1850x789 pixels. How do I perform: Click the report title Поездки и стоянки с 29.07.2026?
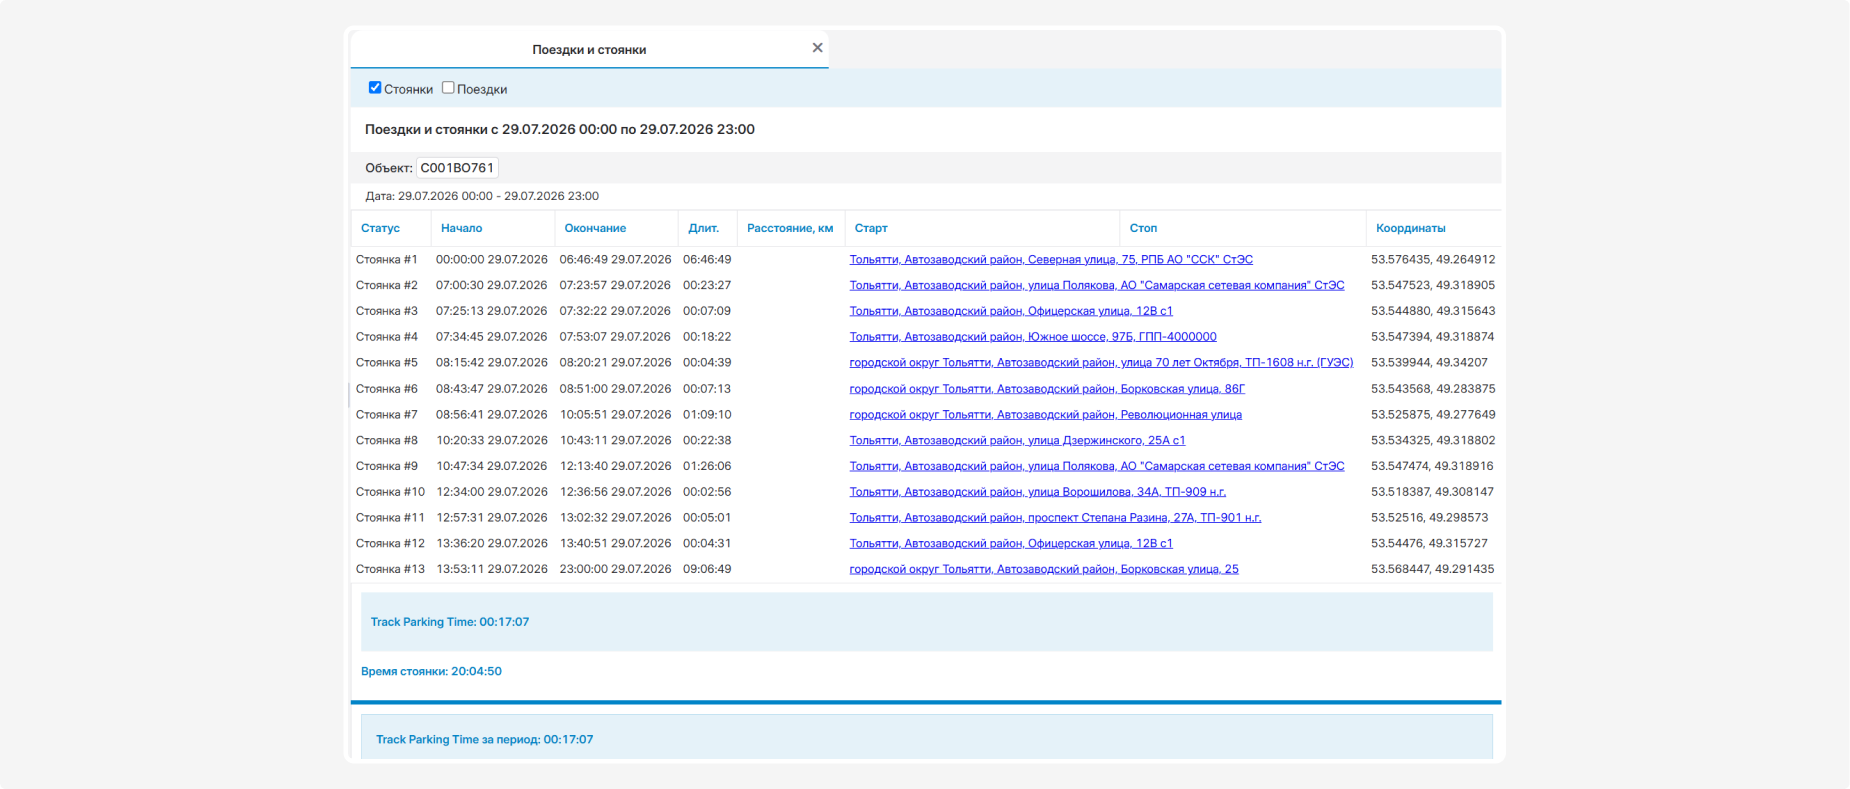tap(560, 130)
